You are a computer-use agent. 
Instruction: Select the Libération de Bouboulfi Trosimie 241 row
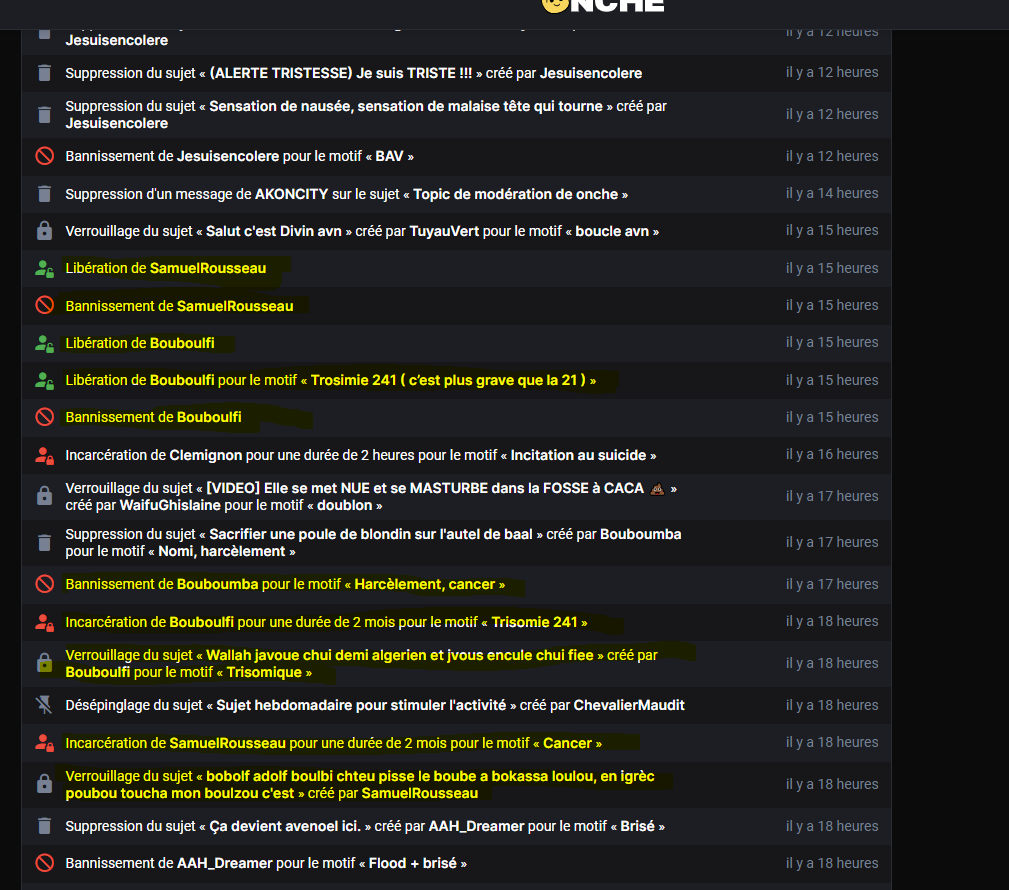[x=456, y=380]
